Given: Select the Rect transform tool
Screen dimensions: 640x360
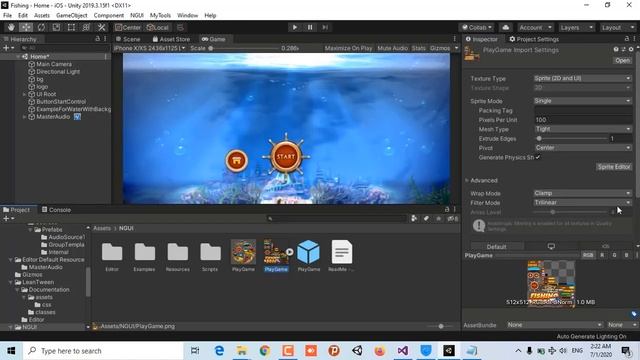Looking at the screenshot, I should pyautogui.click(x=71, y=27).
